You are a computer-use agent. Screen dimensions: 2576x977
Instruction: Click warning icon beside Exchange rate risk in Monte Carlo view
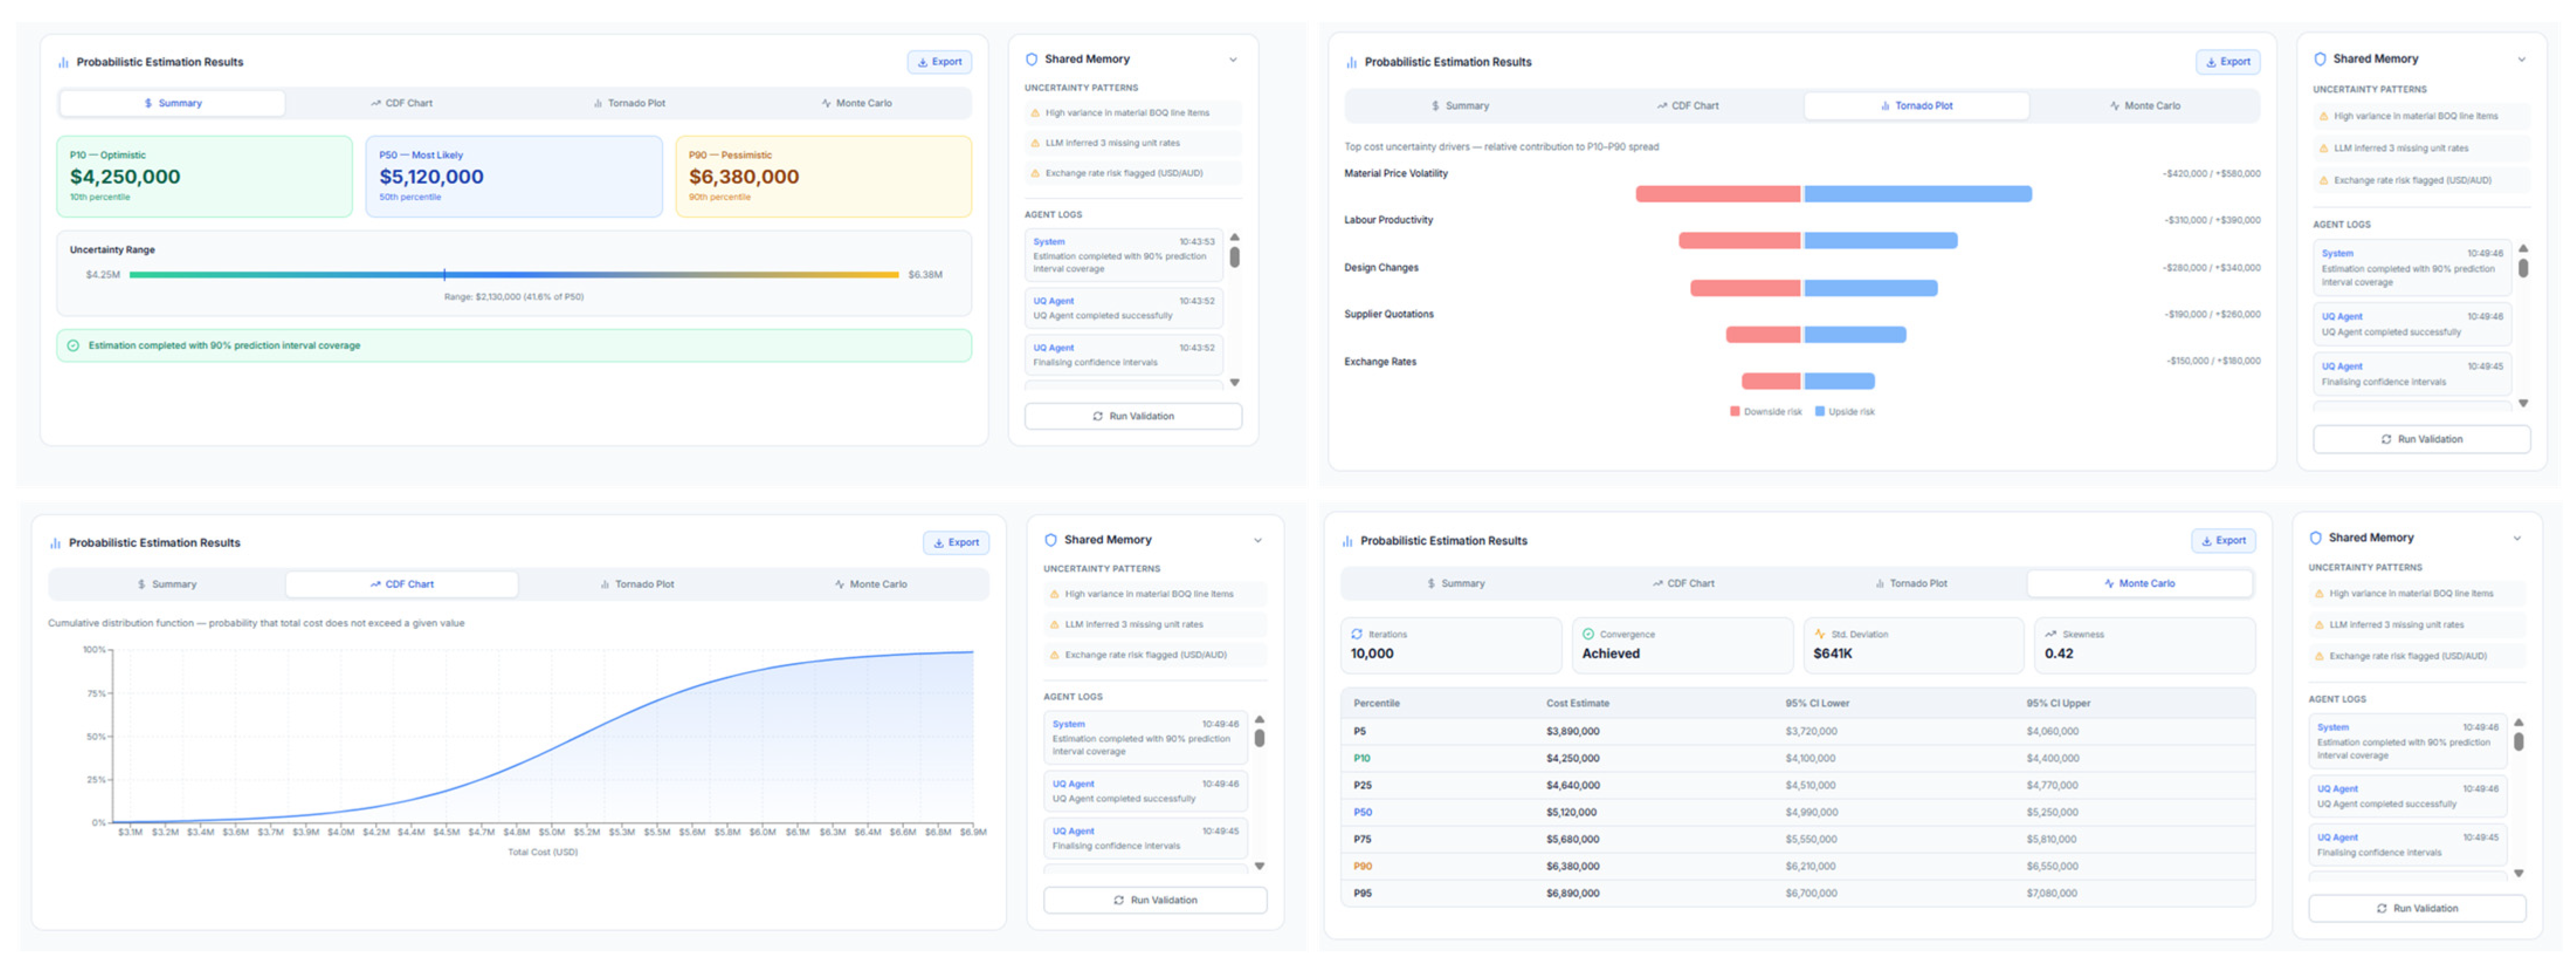(2319, 657)
